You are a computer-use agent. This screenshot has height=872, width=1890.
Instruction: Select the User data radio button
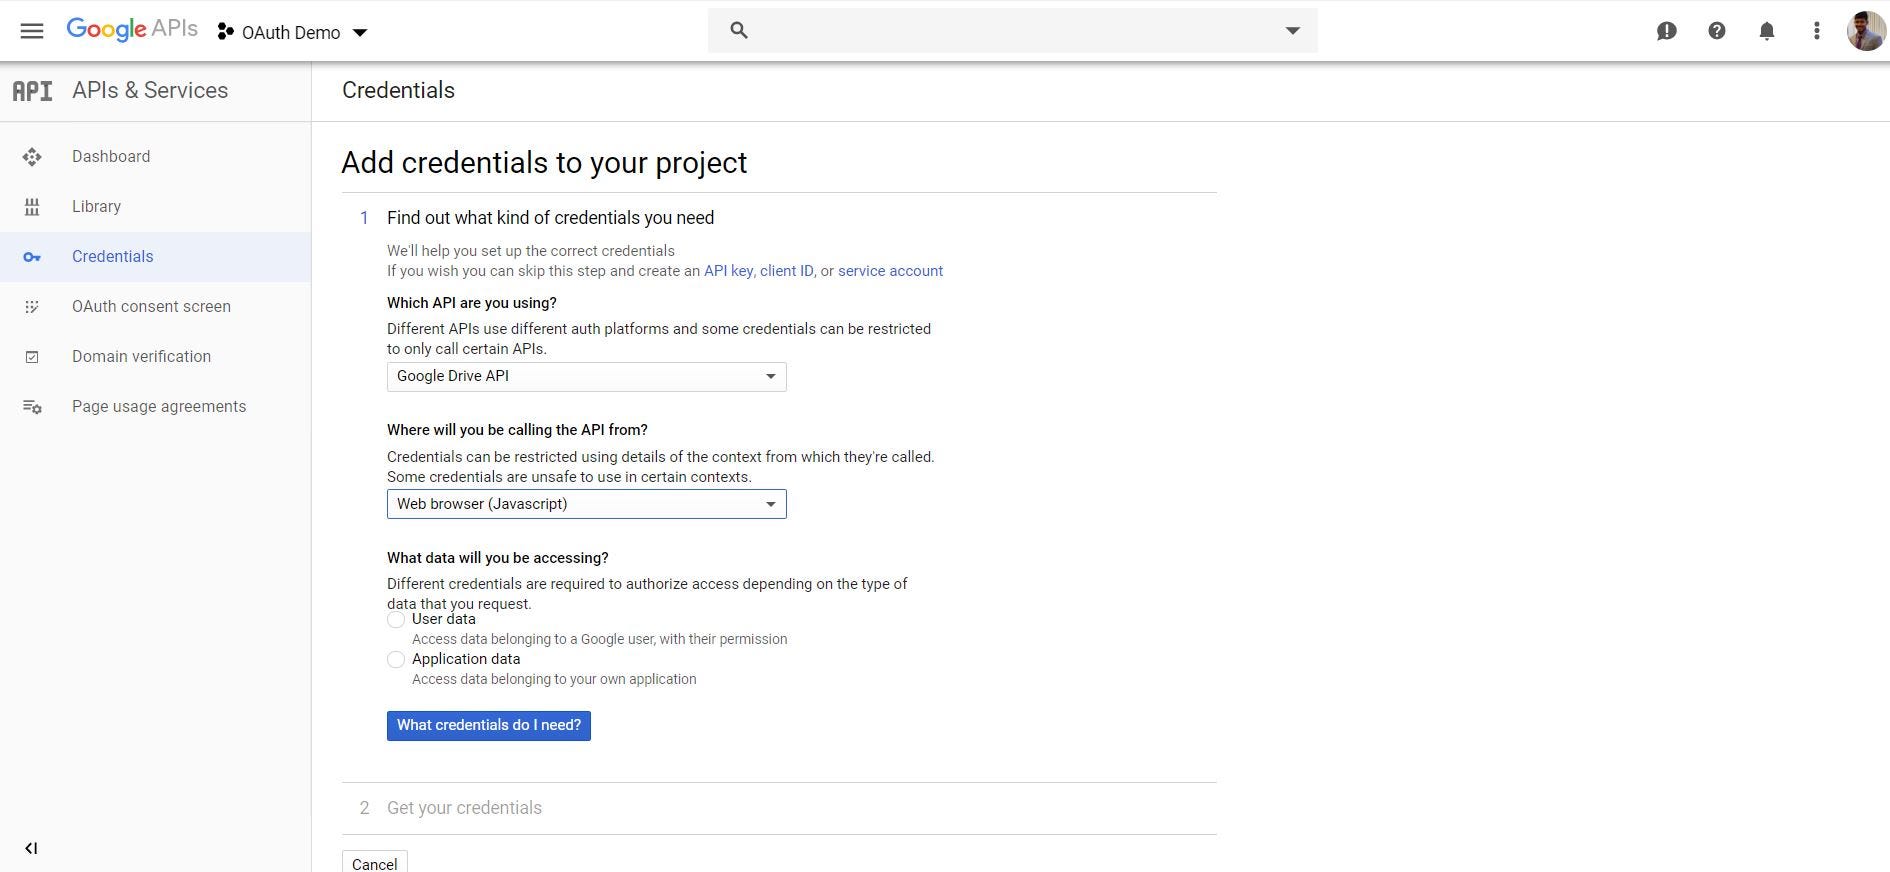[x=396, y=620]
